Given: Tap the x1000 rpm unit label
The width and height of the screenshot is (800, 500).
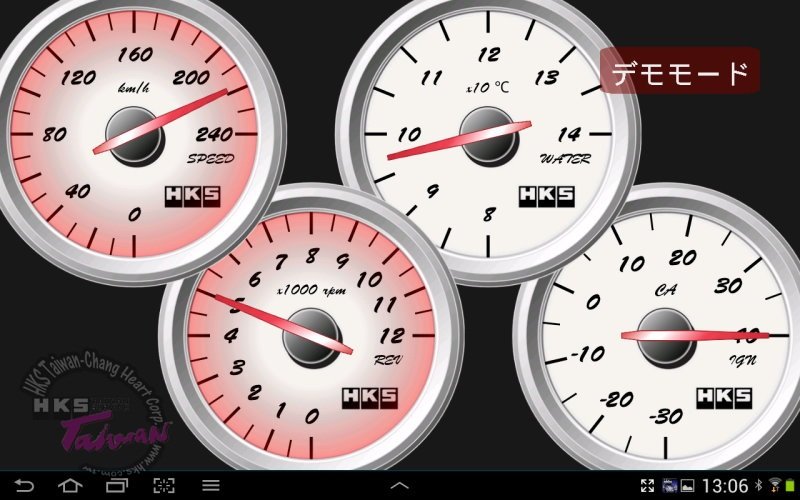Looking at the screenshot, I should click(x=311, y=290).
